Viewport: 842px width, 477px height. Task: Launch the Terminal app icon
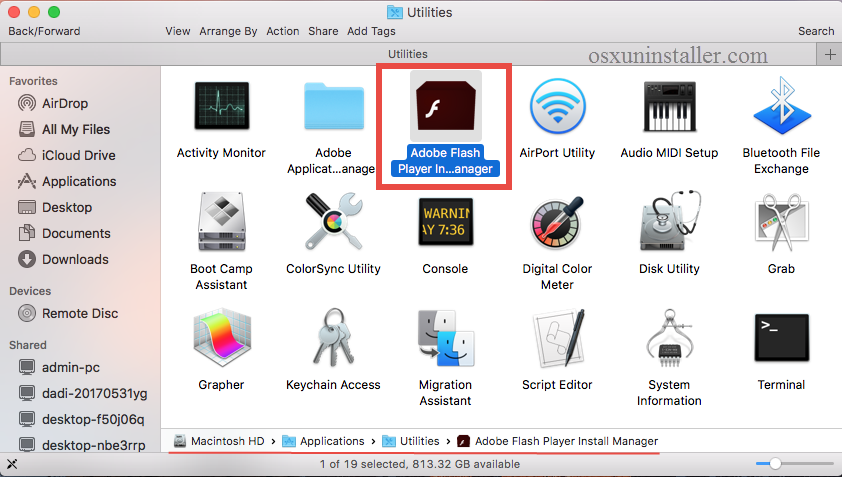coord(782,338)
